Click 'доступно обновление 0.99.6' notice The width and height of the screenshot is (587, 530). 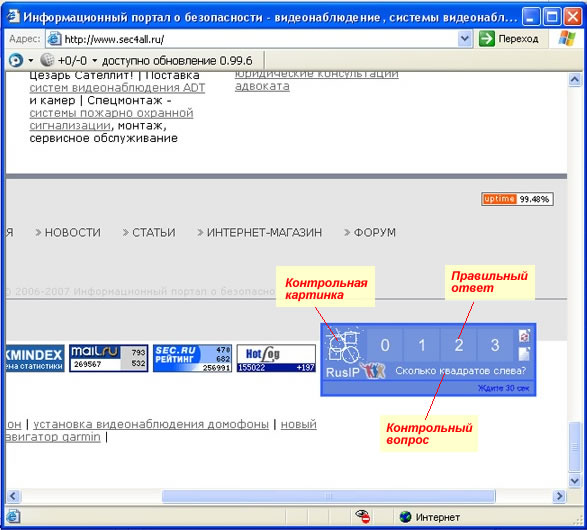point(177,61)
